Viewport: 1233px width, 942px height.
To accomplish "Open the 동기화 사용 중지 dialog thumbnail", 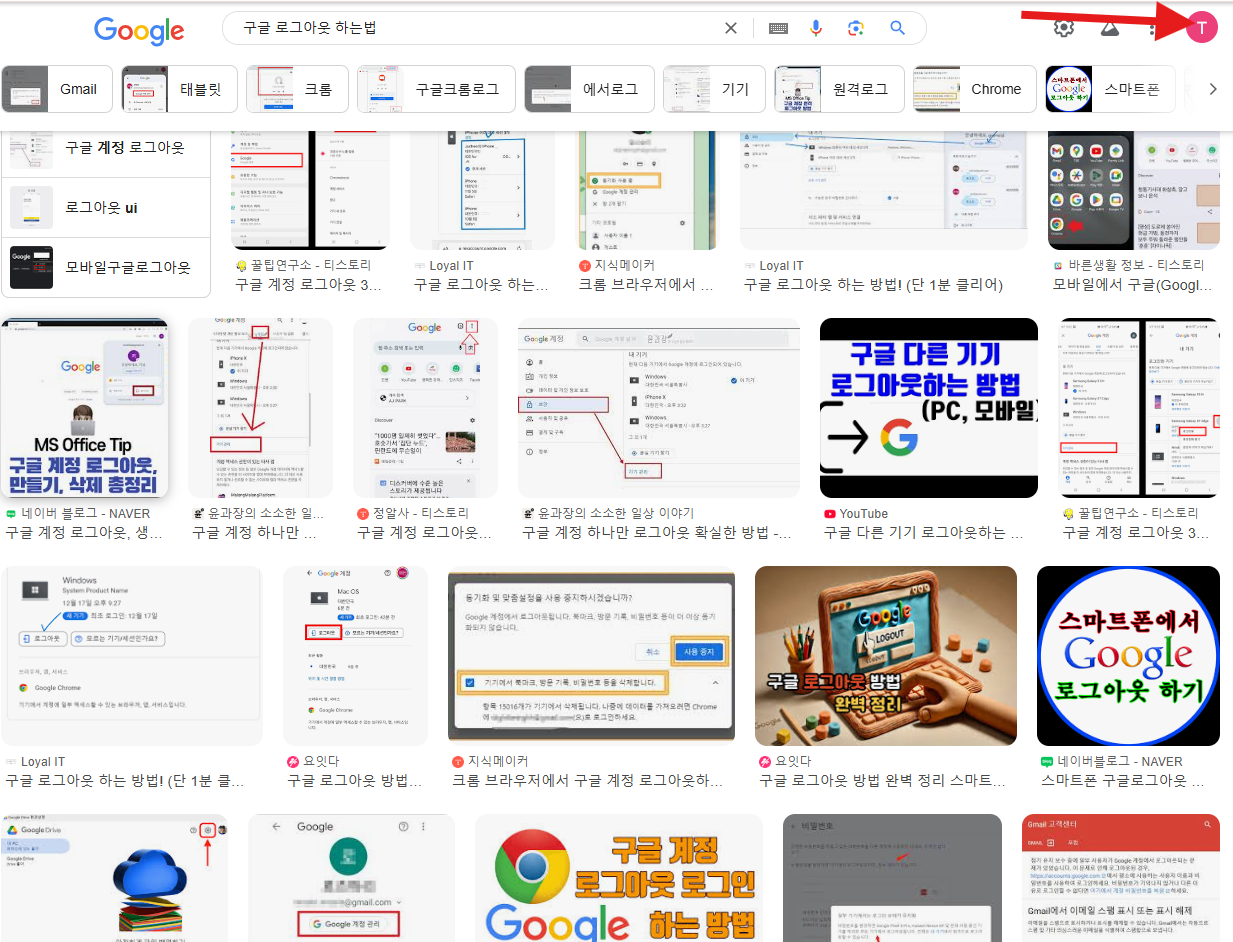I will 591,656.
